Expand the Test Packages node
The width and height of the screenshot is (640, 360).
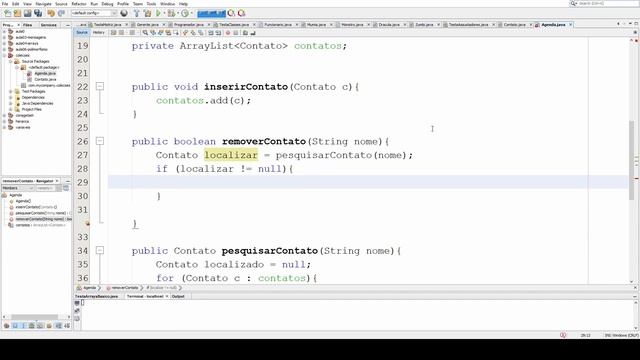[11, 91]
